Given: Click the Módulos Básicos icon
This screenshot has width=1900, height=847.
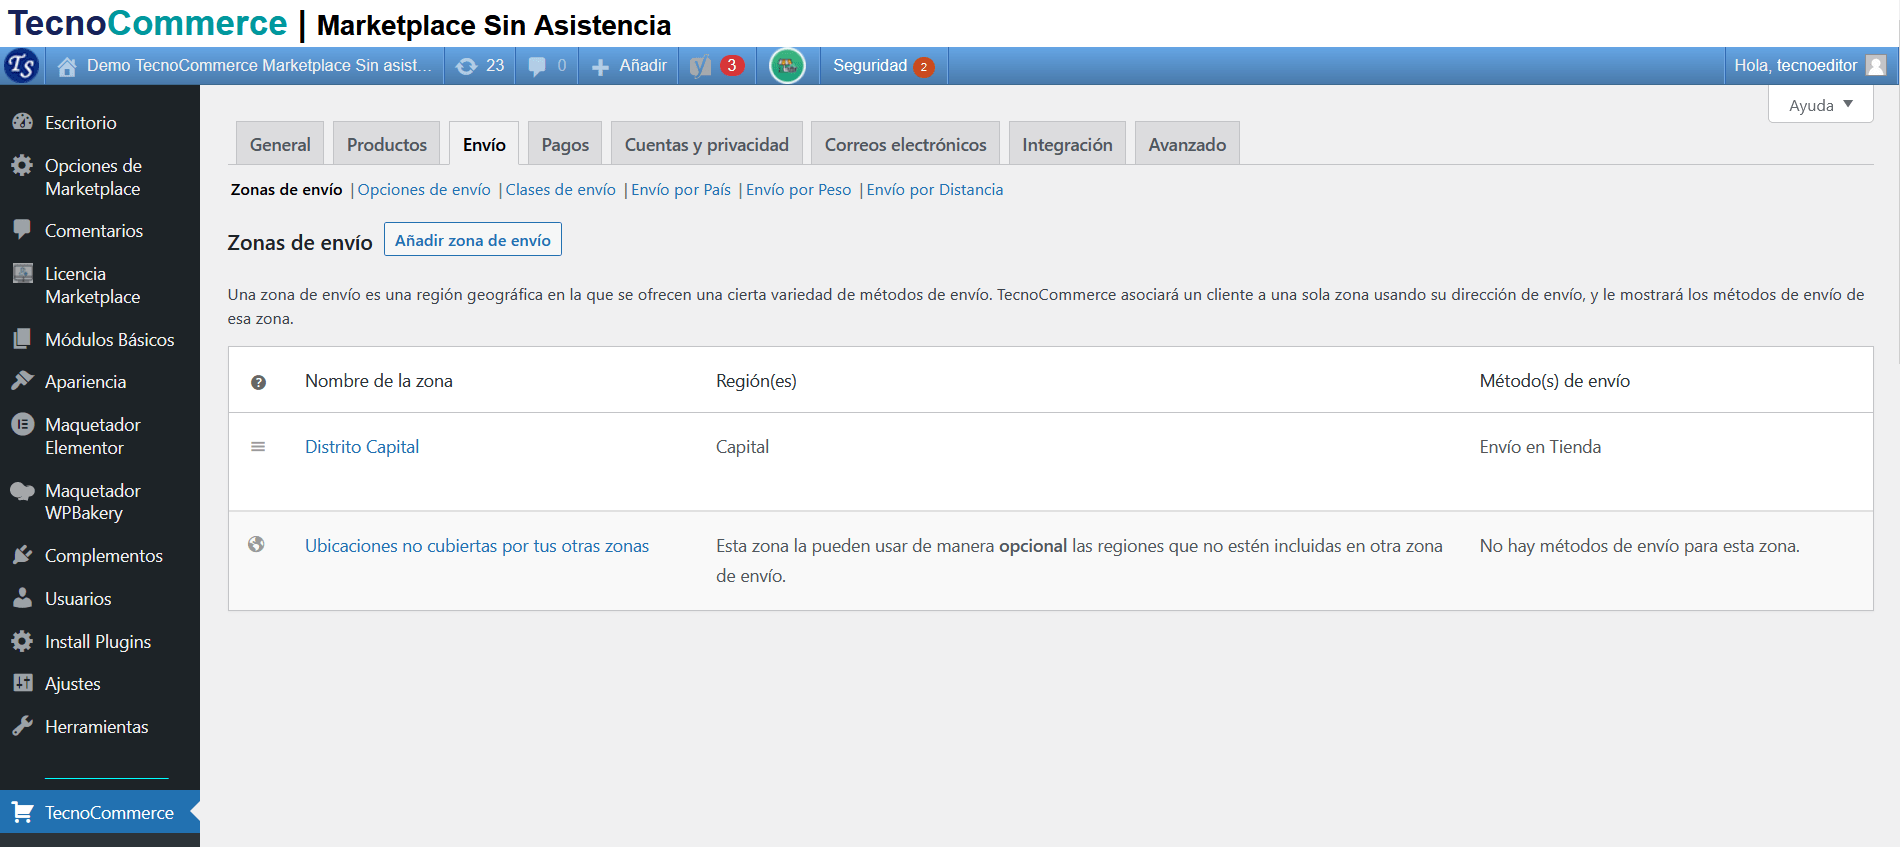Looking at the screenshot, I should [x=22, y=339].
